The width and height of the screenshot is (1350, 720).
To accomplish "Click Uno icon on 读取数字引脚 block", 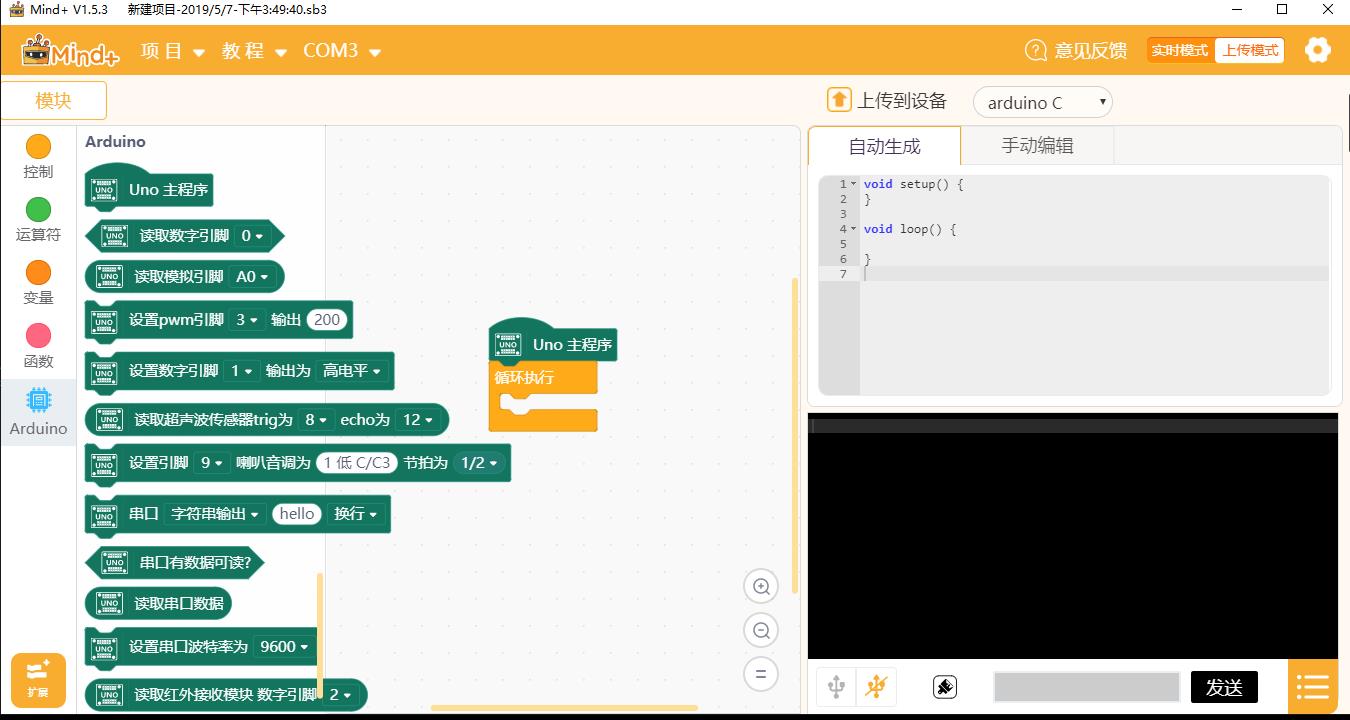I will click(115, 236).
